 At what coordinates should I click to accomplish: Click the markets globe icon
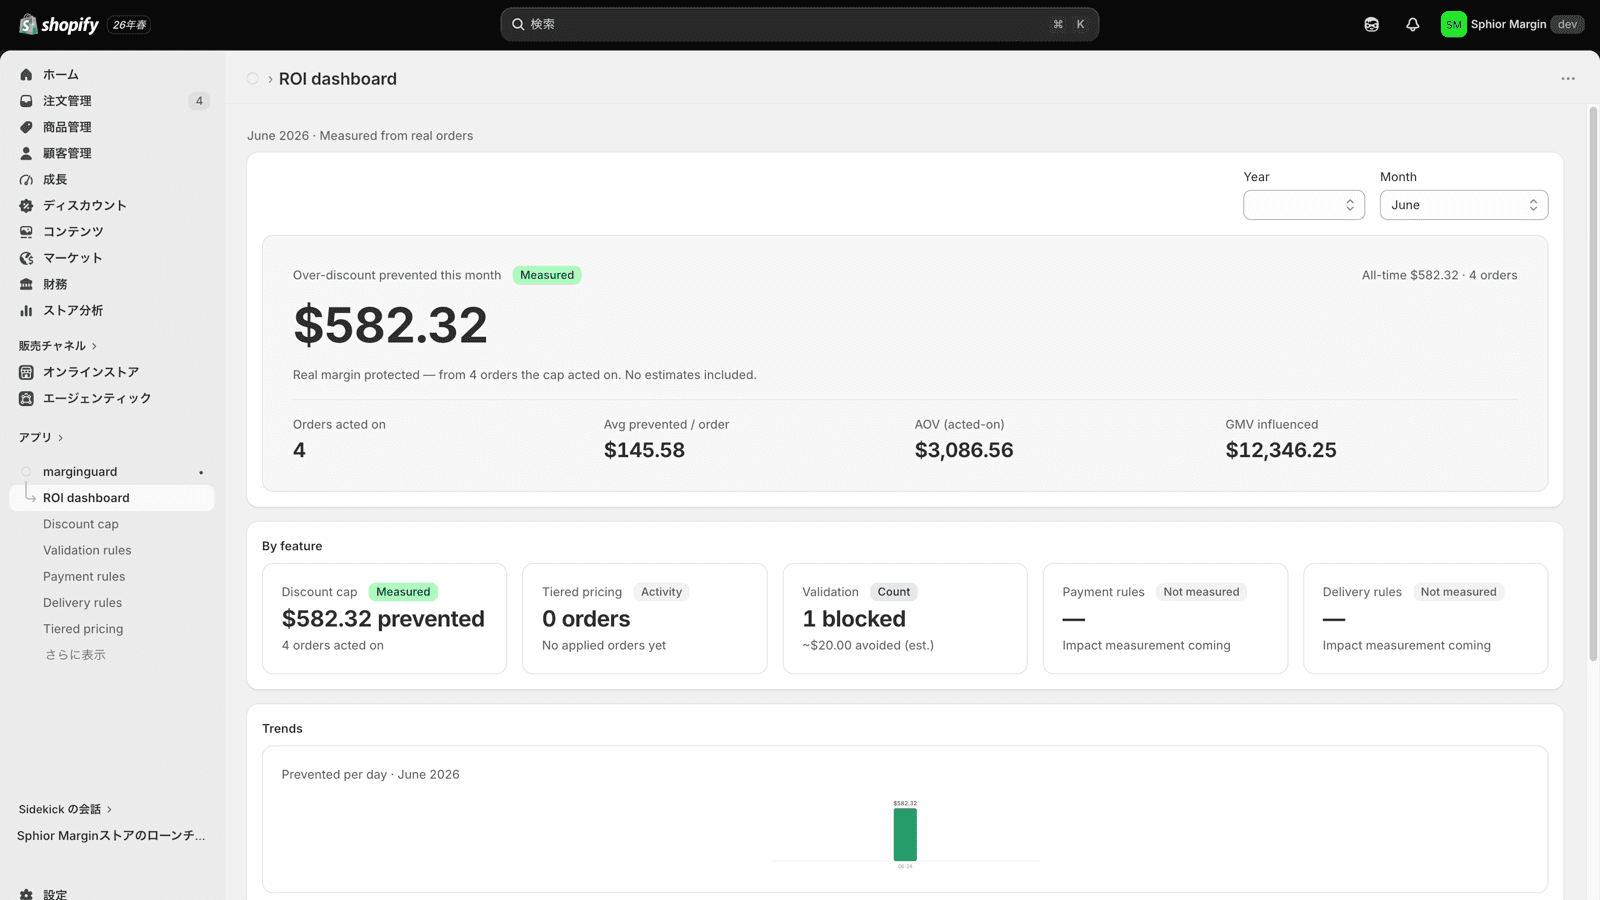click(x=26, y=258)
